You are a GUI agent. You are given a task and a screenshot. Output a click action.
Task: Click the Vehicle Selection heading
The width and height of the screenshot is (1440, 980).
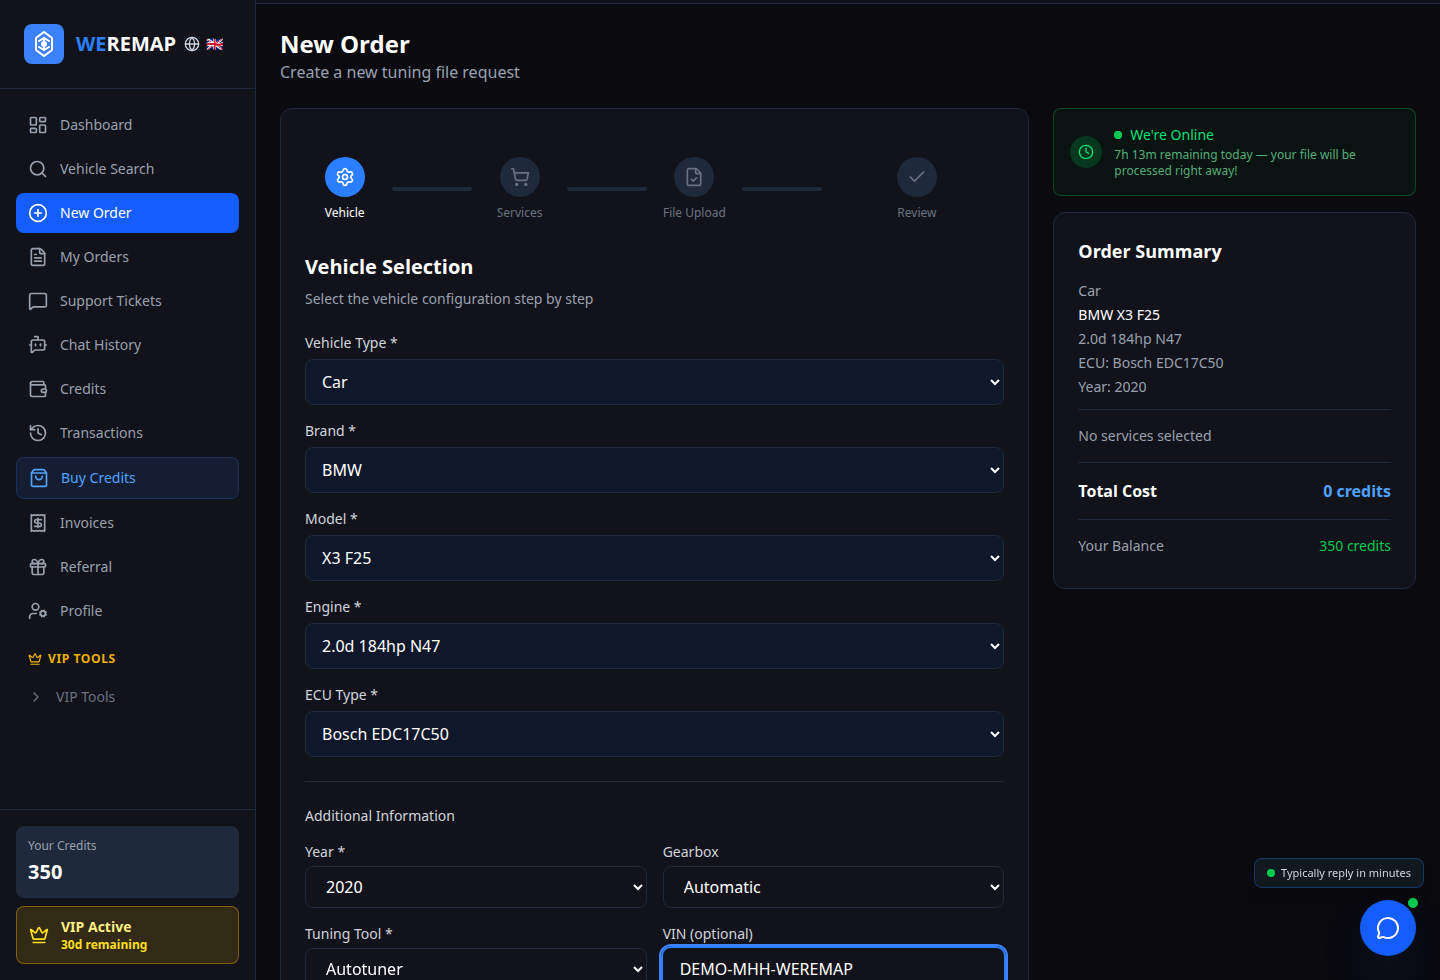(389, 267)
